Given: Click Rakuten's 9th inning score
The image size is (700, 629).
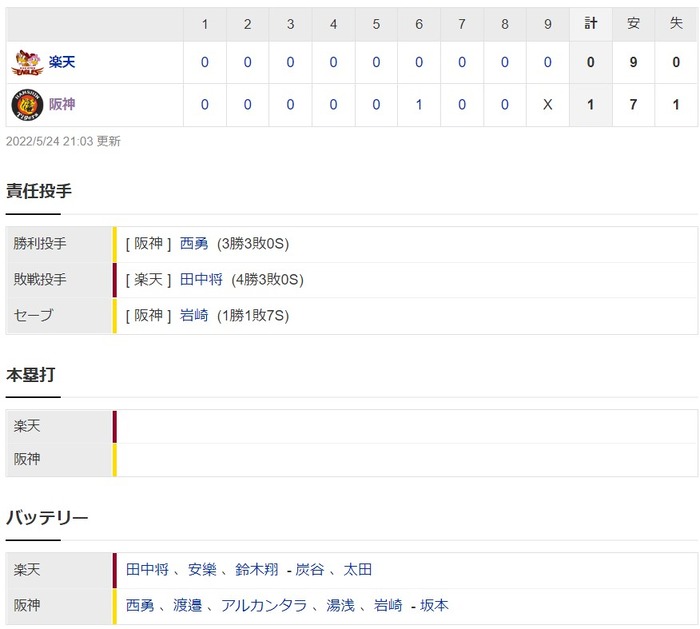Looking at the screenshot, I should click(x=548, y=62).
